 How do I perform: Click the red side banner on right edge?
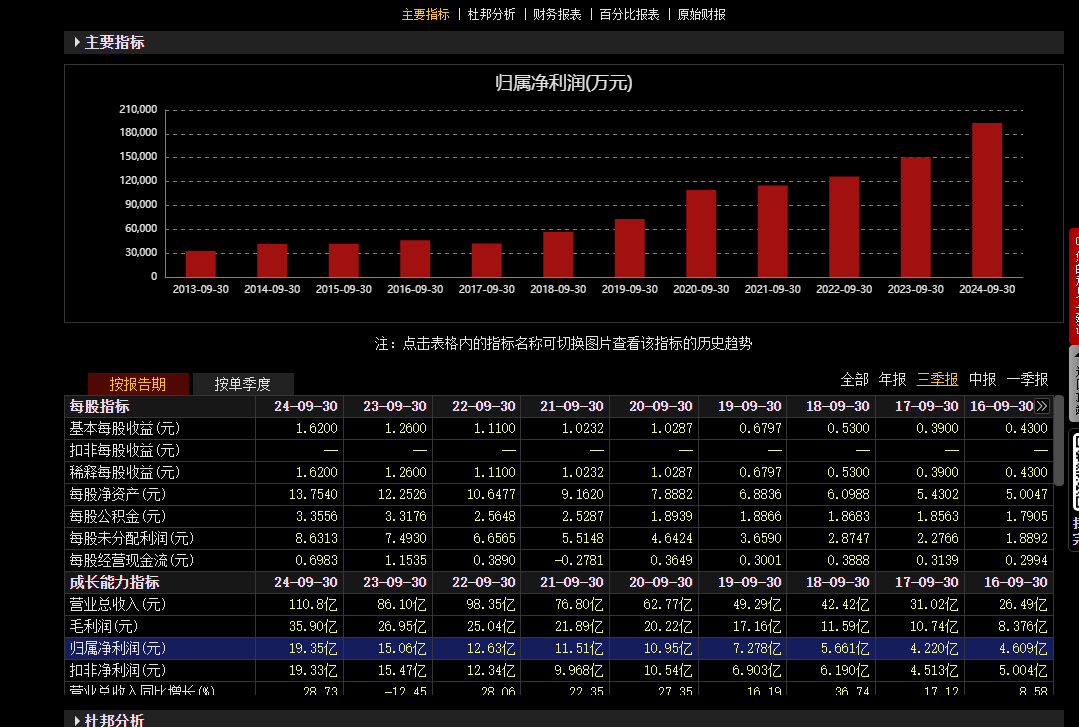(x=1074, y=285)
